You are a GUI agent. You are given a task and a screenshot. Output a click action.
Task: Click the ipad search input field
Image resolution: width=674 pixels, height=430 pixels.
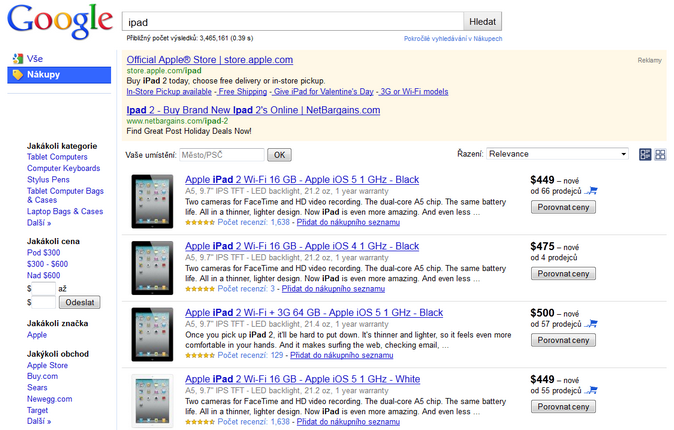pos(293,22)
